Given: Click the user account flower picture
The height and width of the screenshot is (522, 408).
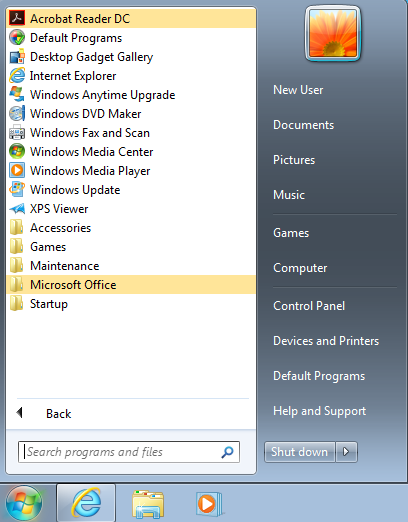Looking at the screenshot, I should click(x=333, y=34).
